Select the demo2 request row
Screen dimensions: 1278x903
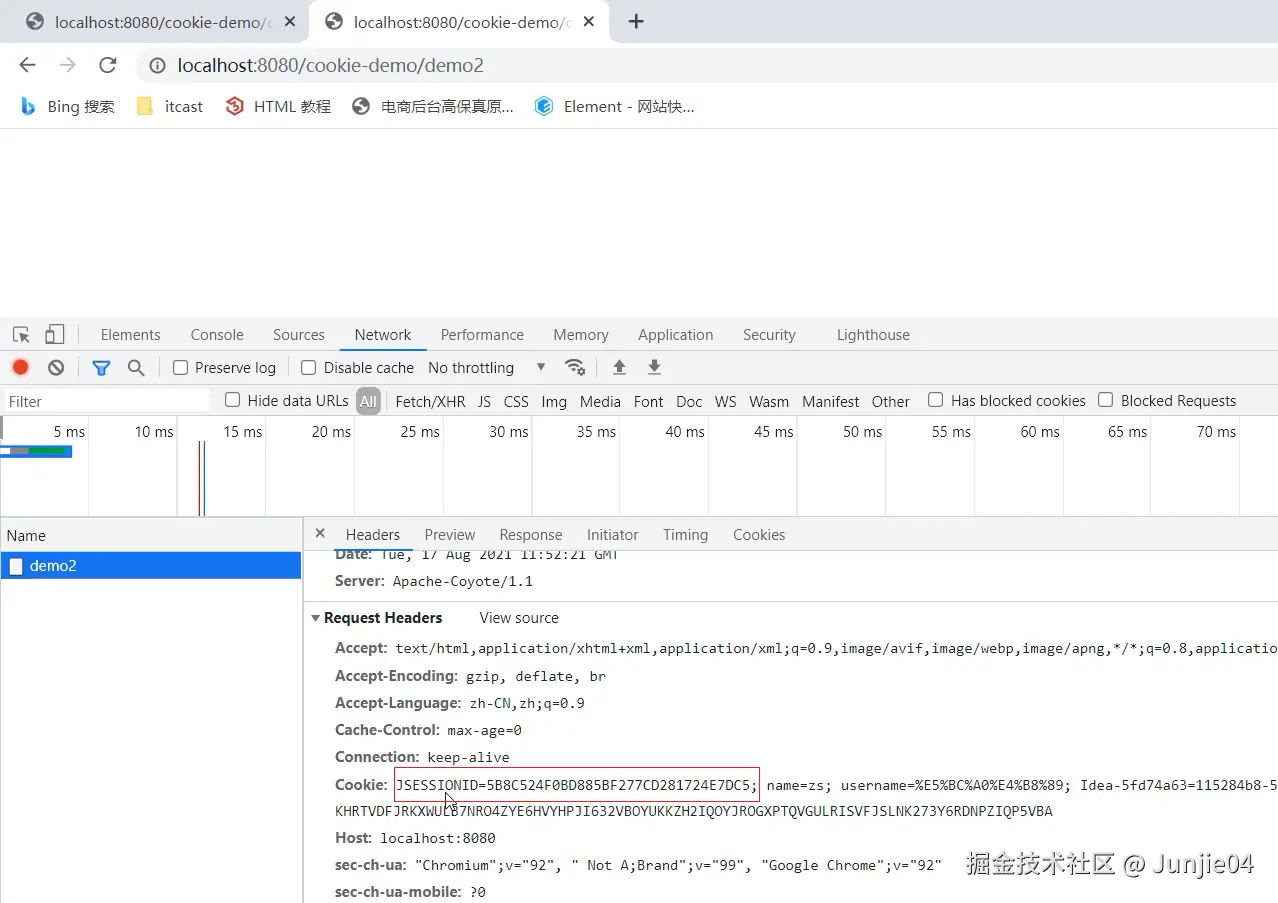click(151, 566)
